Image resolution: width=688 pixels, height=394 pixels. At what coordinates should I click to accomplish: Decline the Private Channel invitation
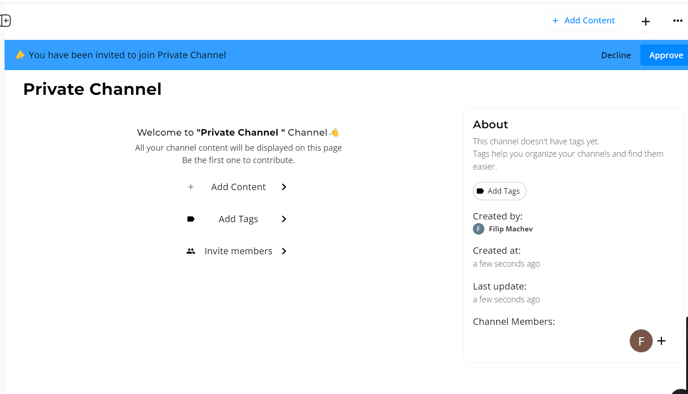pyautogui.click(x=616, y=55)
